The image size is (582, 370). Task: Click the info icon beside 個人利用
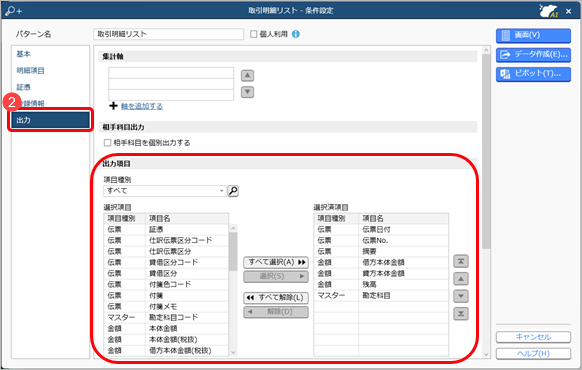click(295, 34)
